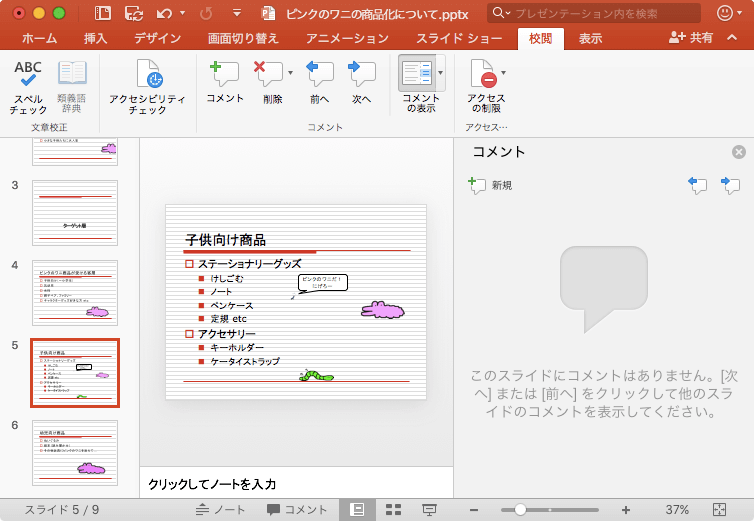Viewport: 754px width, 521px height.
Task: Toggle comments pane (コメント) in status bar
Action: pos(297,509)
